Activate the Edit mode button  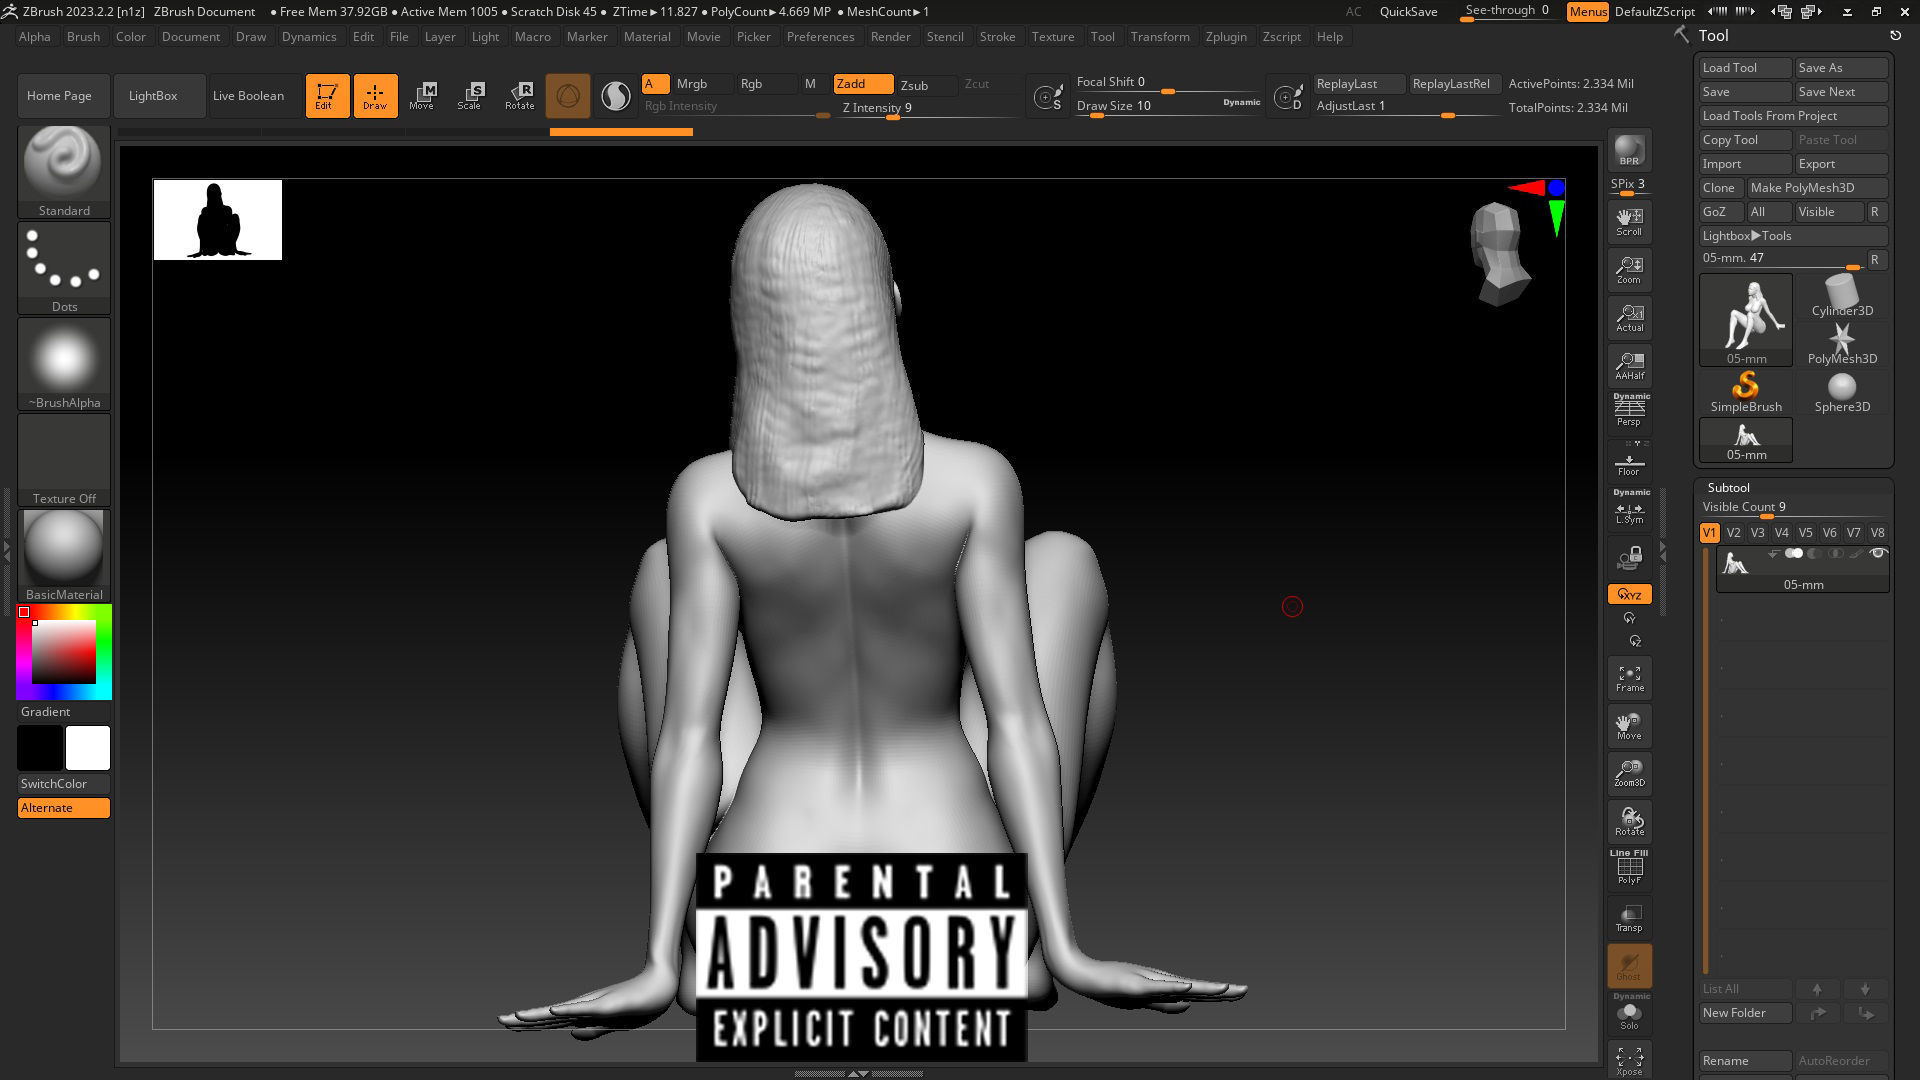(x=327, y=96)
